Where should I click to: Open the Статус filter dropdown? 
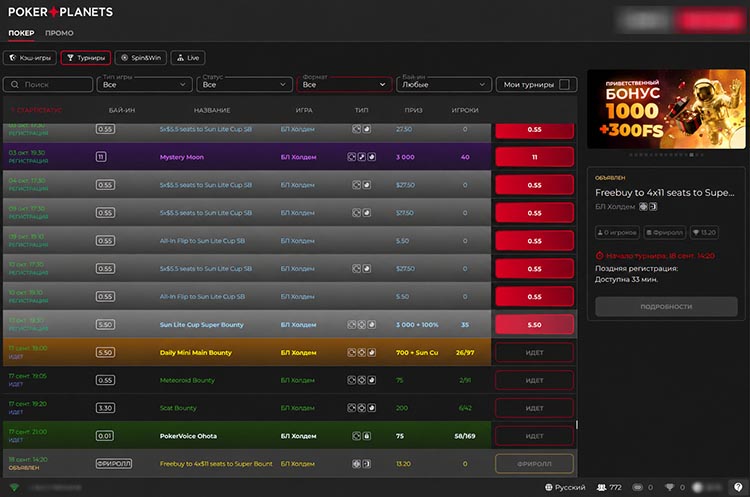click(244, 85)
